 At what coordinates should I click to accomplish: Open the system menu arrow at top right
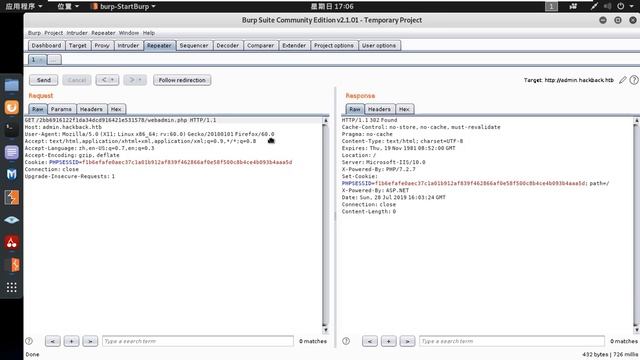(631, 6)
